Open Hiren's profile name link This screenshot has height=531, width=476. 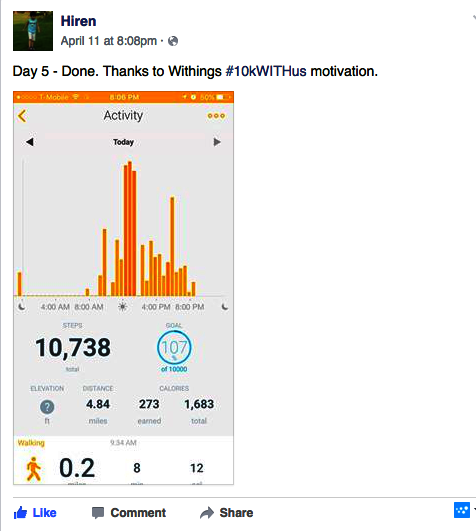point(78,21)
